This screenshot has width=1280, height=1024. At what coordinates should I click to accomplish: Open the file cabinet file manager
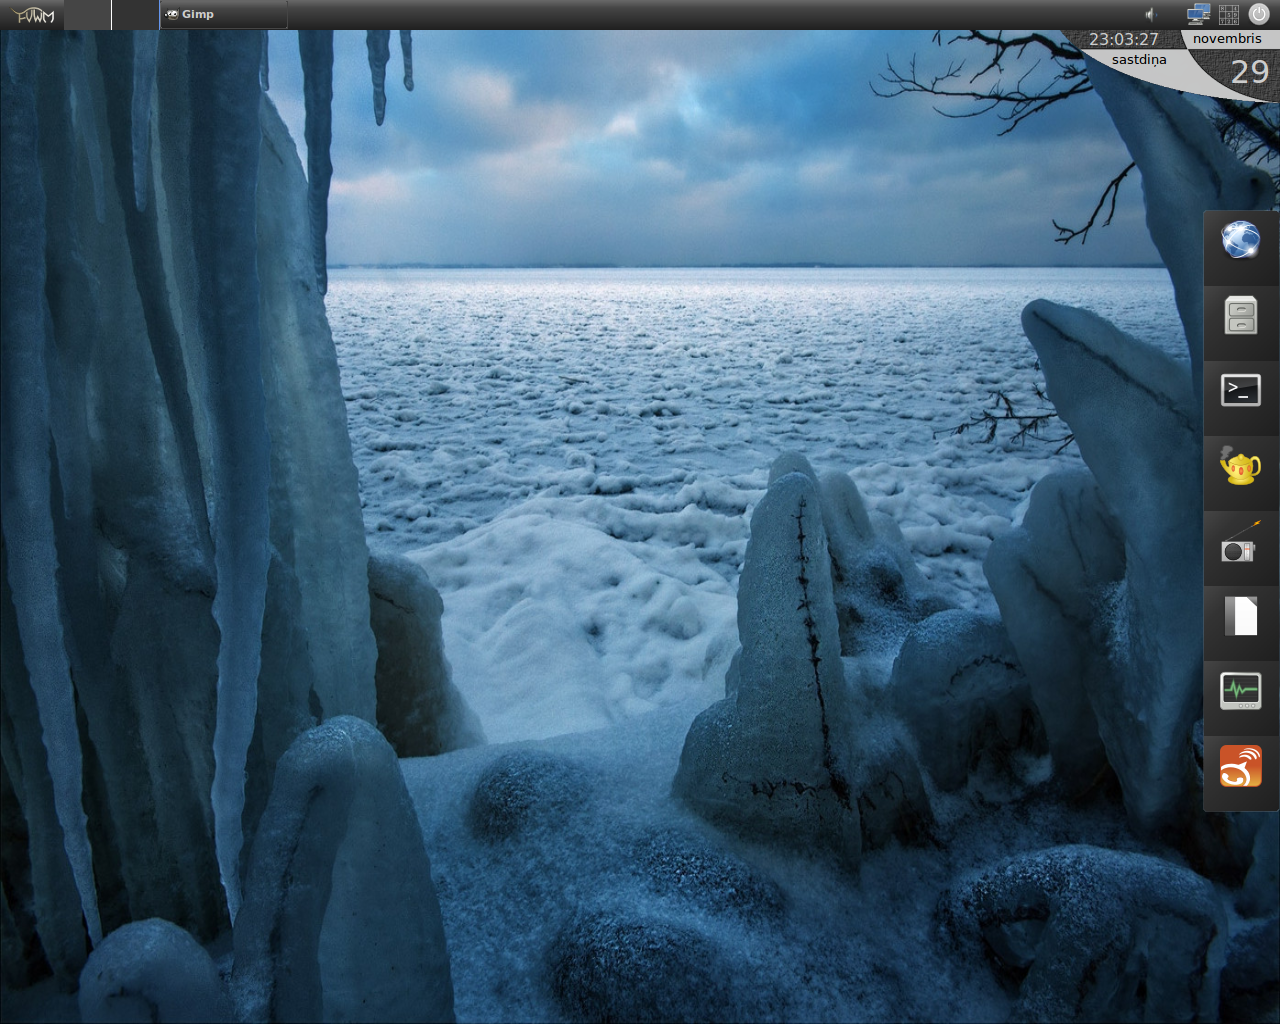click(1241, 315)
